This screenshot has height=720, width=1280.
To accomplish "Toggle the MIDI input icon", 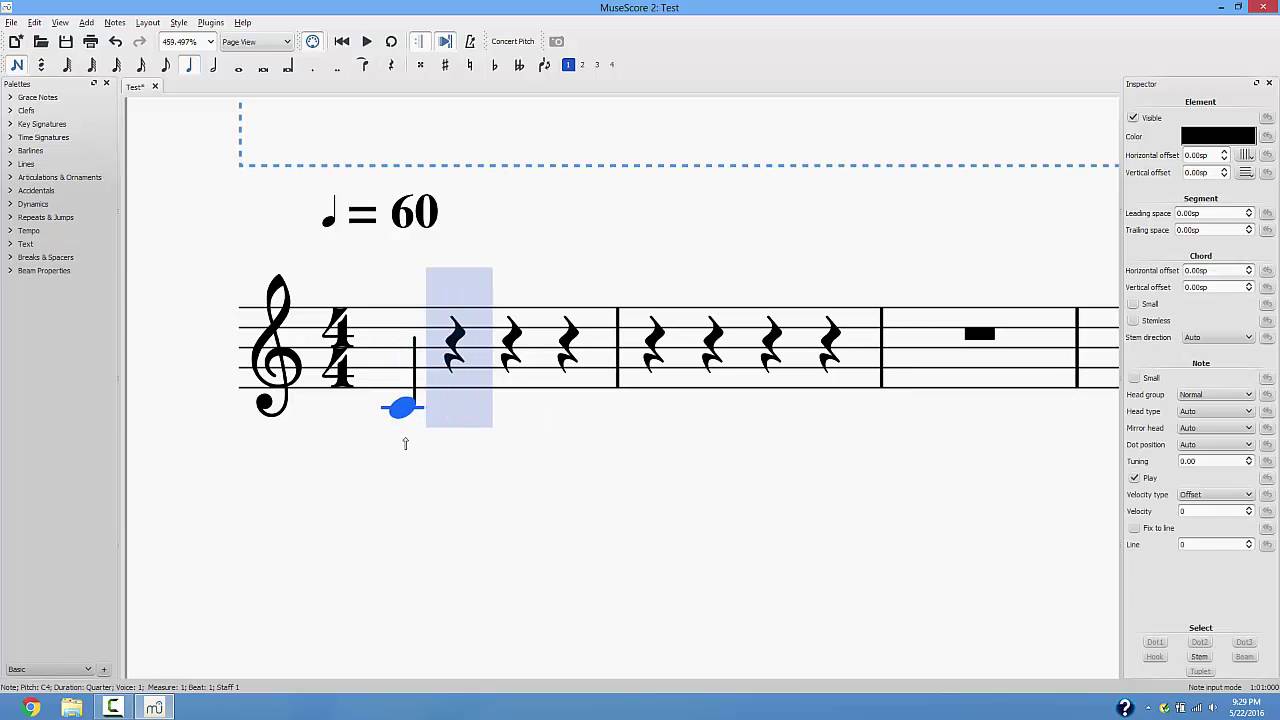I will tap(313, 41).
